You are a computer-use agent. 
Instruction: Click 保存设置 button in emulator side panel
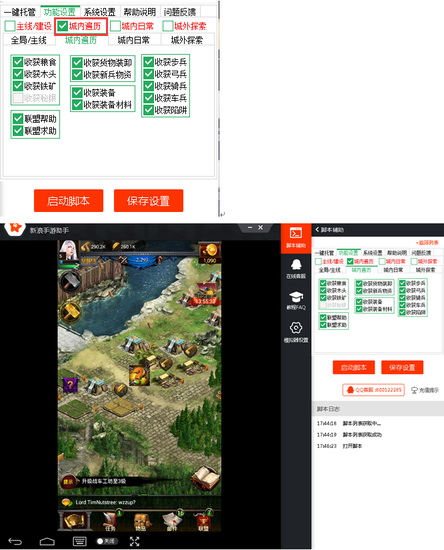[402, 367]
